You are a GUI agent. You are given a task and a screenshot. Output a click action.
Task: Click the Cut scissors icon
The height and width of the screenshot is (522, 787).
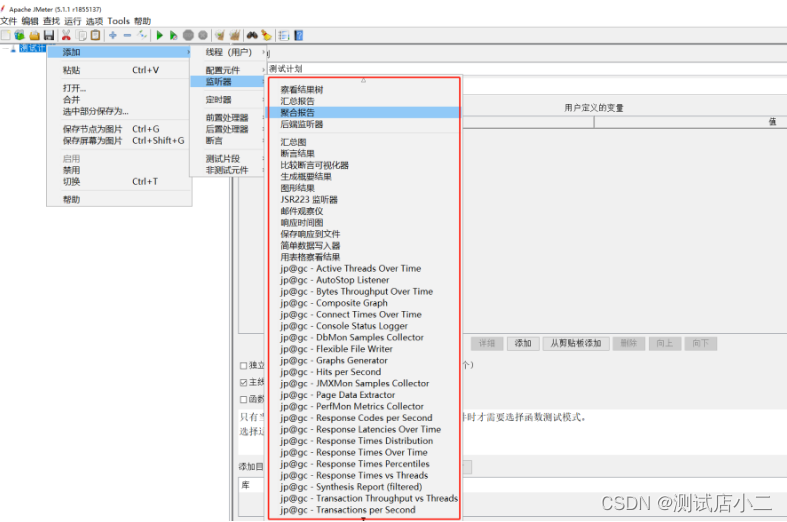(x=66, y=35)
